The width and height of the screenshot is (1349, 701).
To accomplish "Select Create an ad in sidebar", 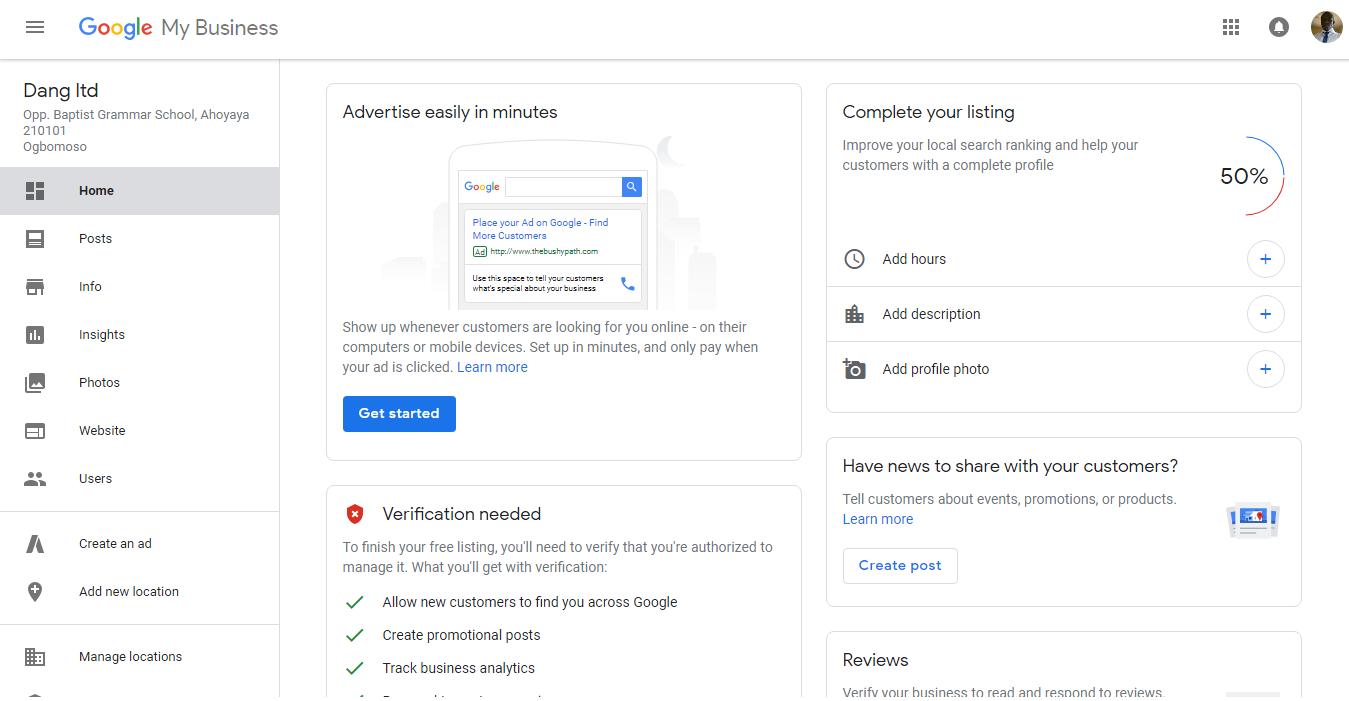I will 140,544.
